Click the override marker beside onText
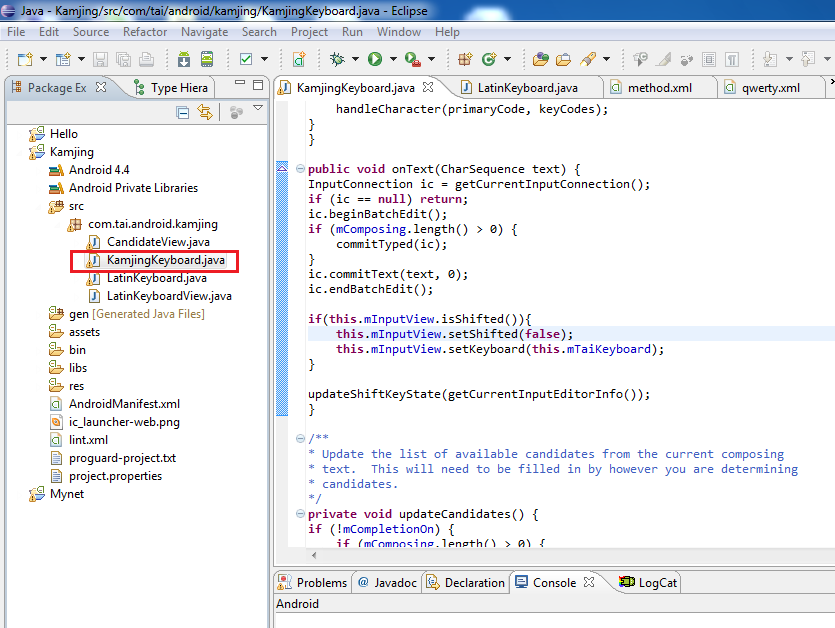This screenshot has width=835, height=628. (x=282, y=169)
